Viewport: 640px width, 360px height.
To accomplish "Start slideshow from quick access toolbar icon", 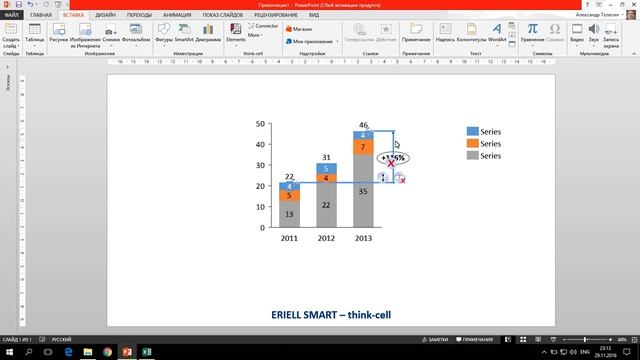I will (x=58, y=4).
